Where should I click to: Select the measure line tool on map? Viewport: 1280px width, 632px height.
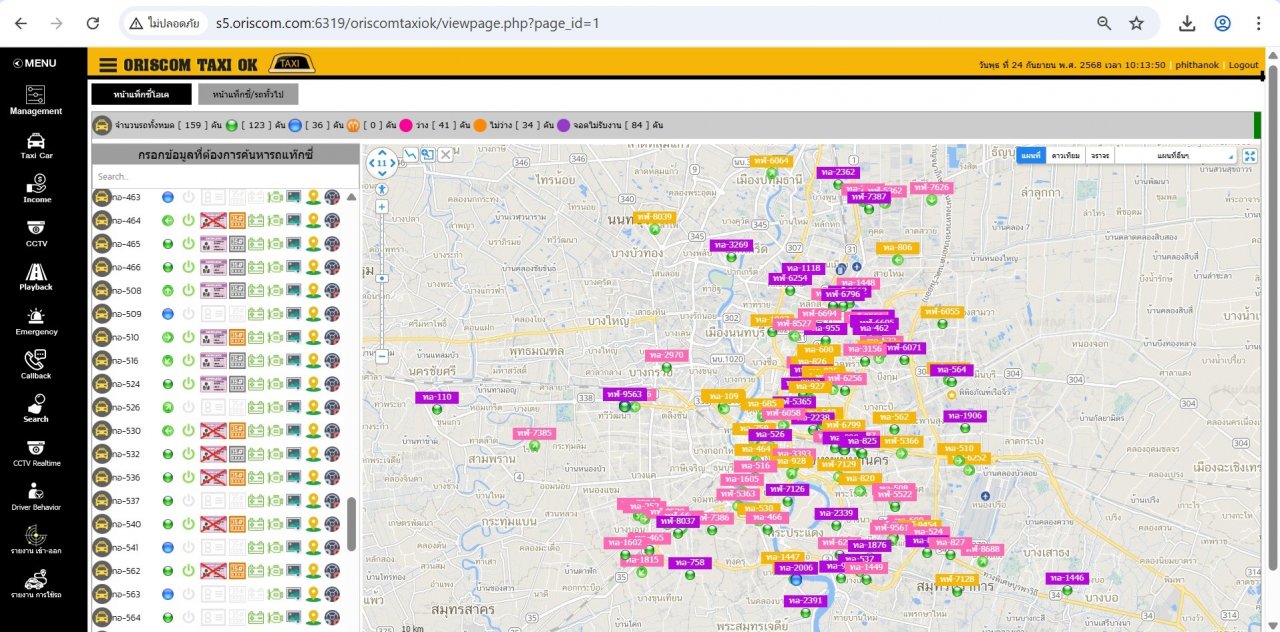point(410,155)
